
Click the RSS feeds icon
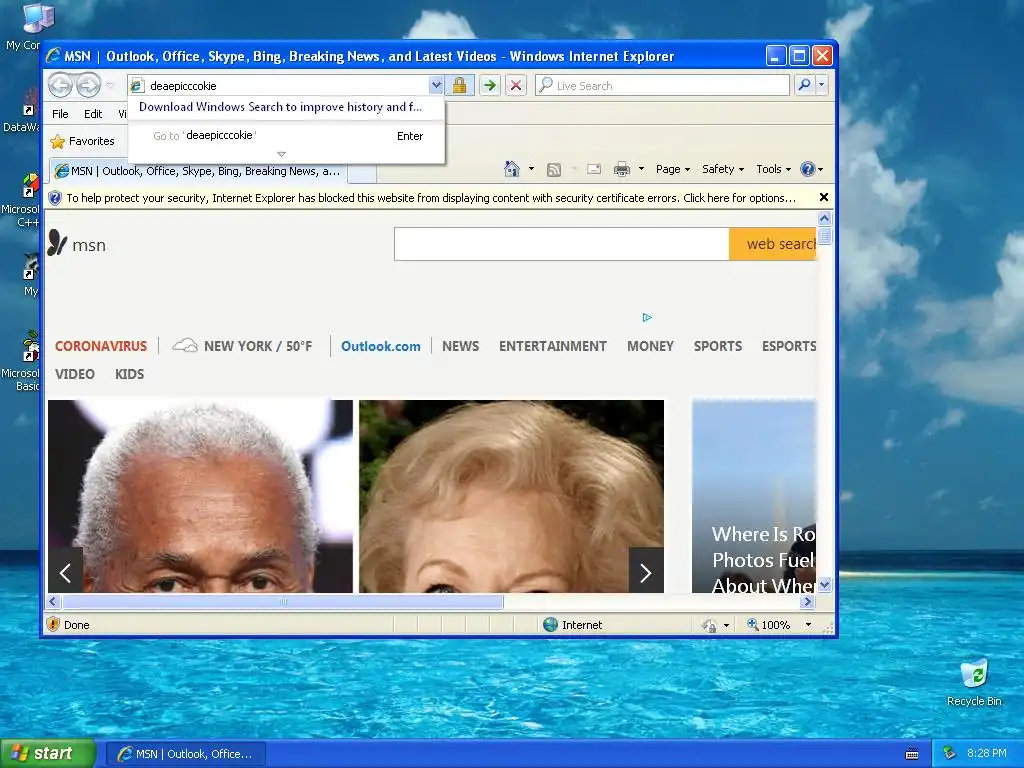[554, 170]
